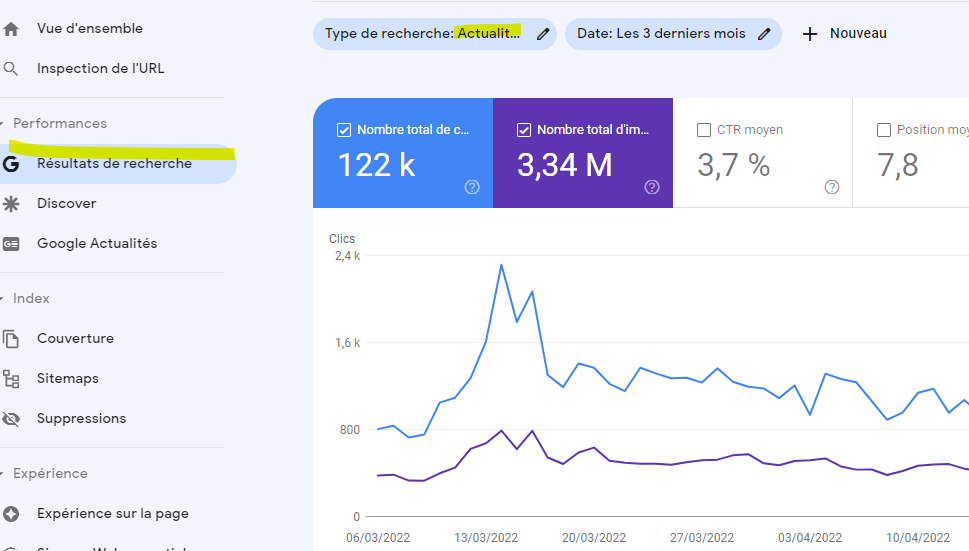Uncheck the Nombre total d'impressions checkbox

coord(524,130)
